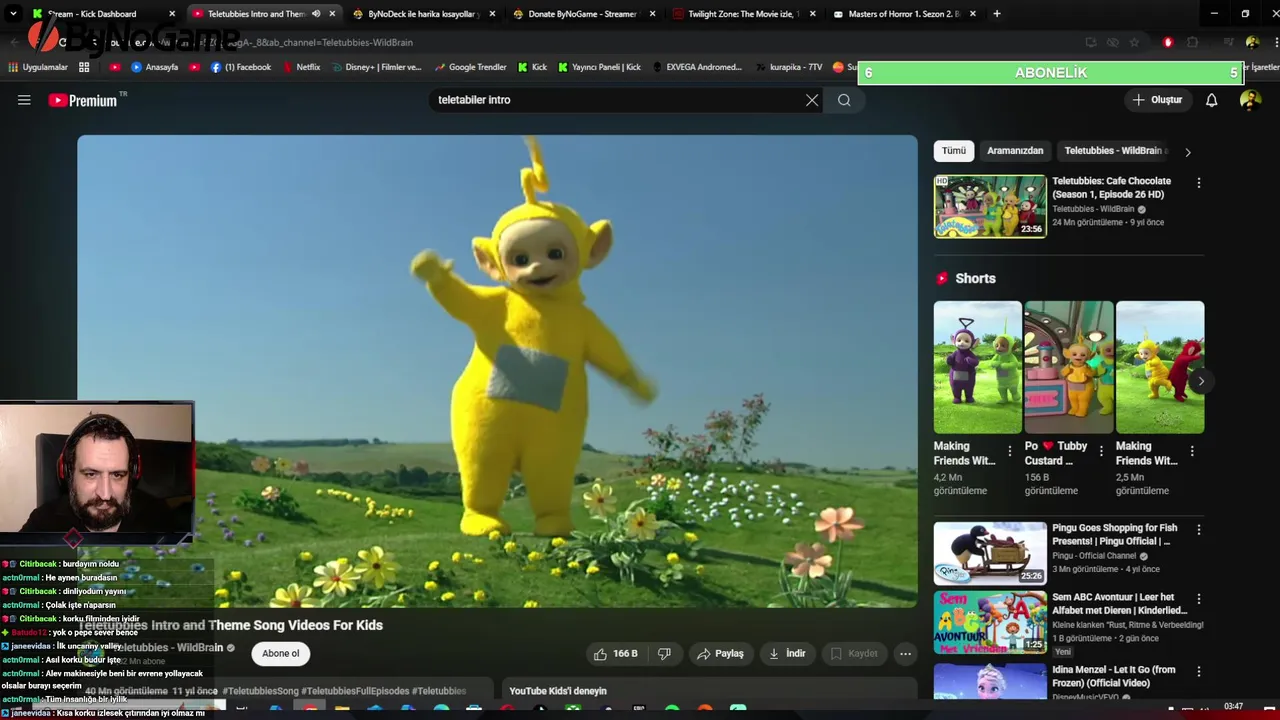Like the video (166 B)
Screen dimensions: 1280x720
pos(616,654)
